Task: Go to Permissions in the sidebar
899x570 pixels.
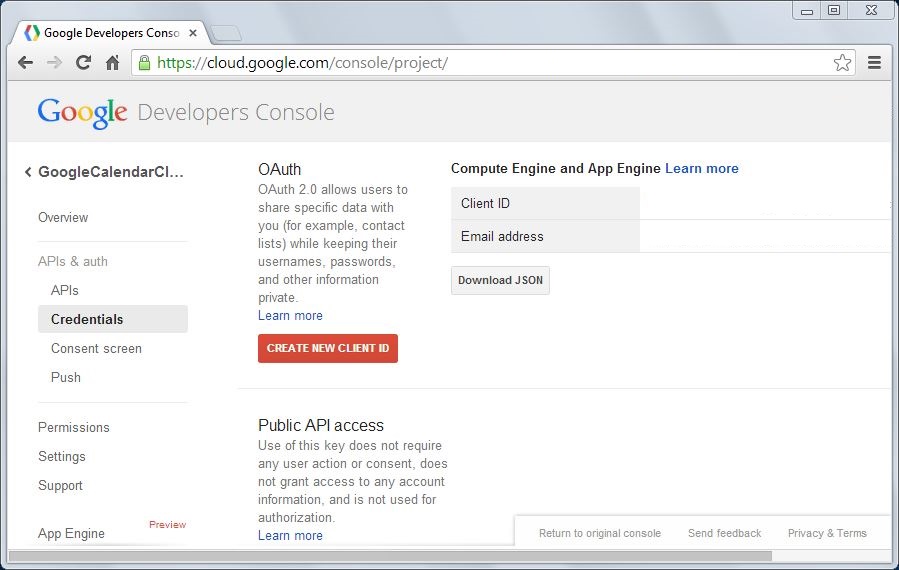Action: coord(73,427)
